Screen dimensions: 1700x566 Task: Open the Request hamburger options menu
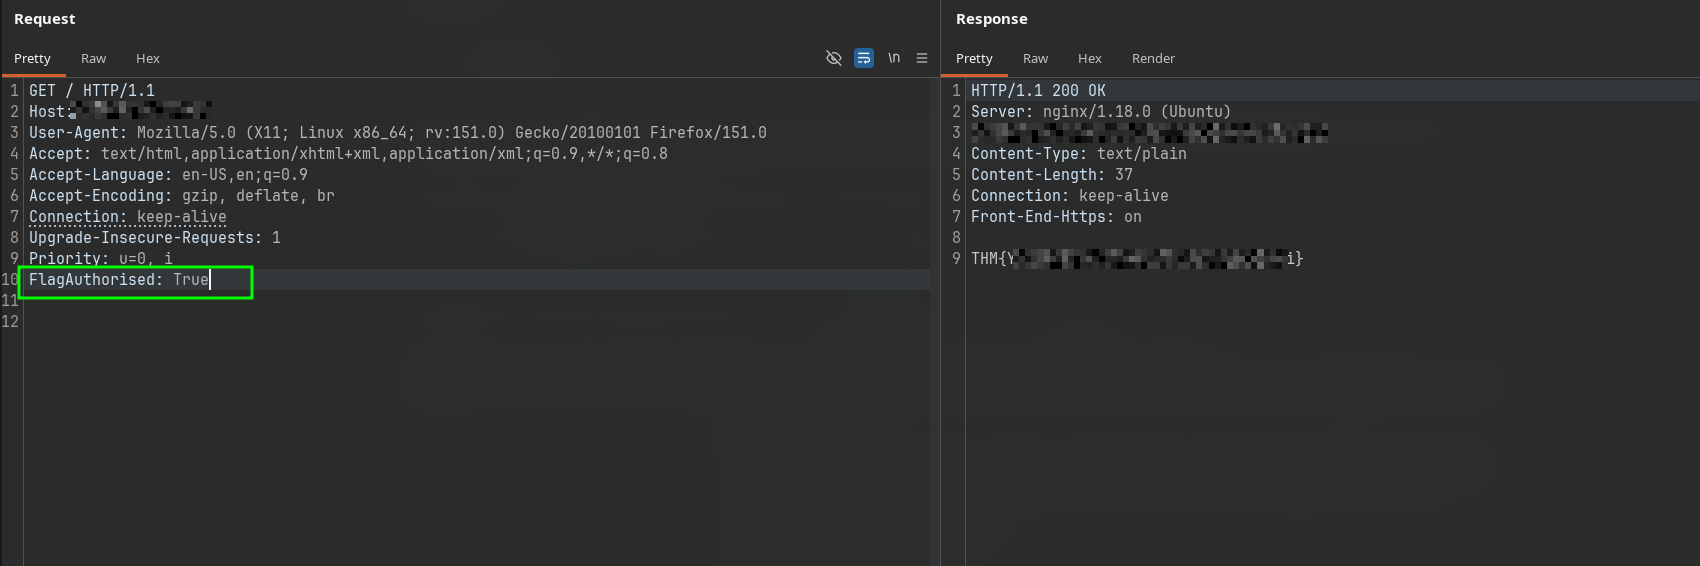click(922, 58)
